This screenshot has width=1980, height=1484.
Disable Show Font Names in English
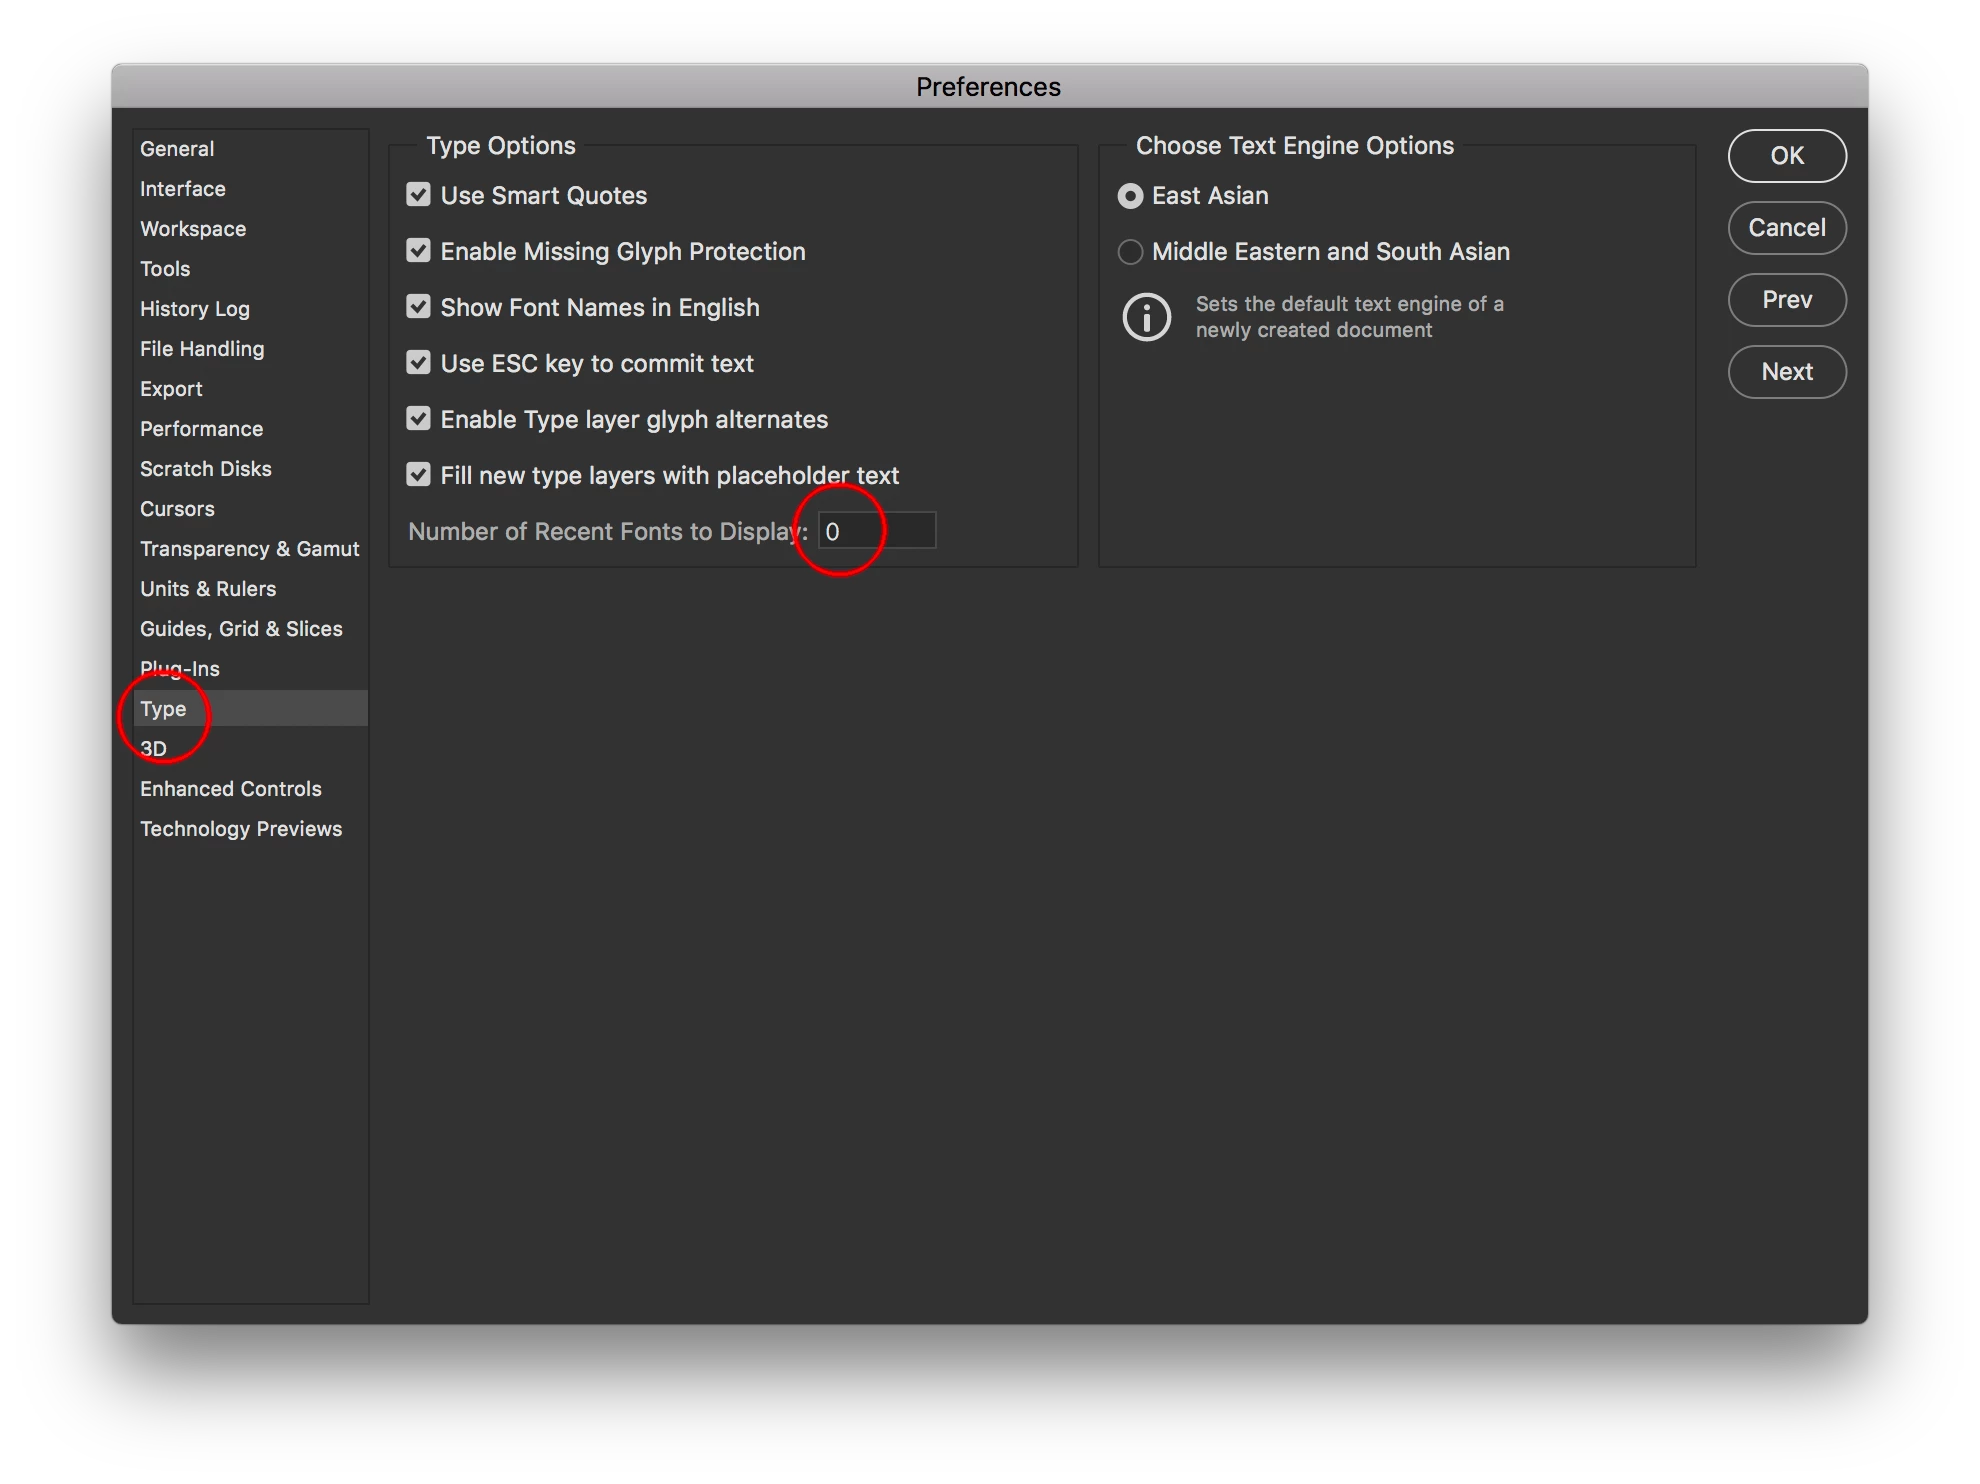point(418,307)
